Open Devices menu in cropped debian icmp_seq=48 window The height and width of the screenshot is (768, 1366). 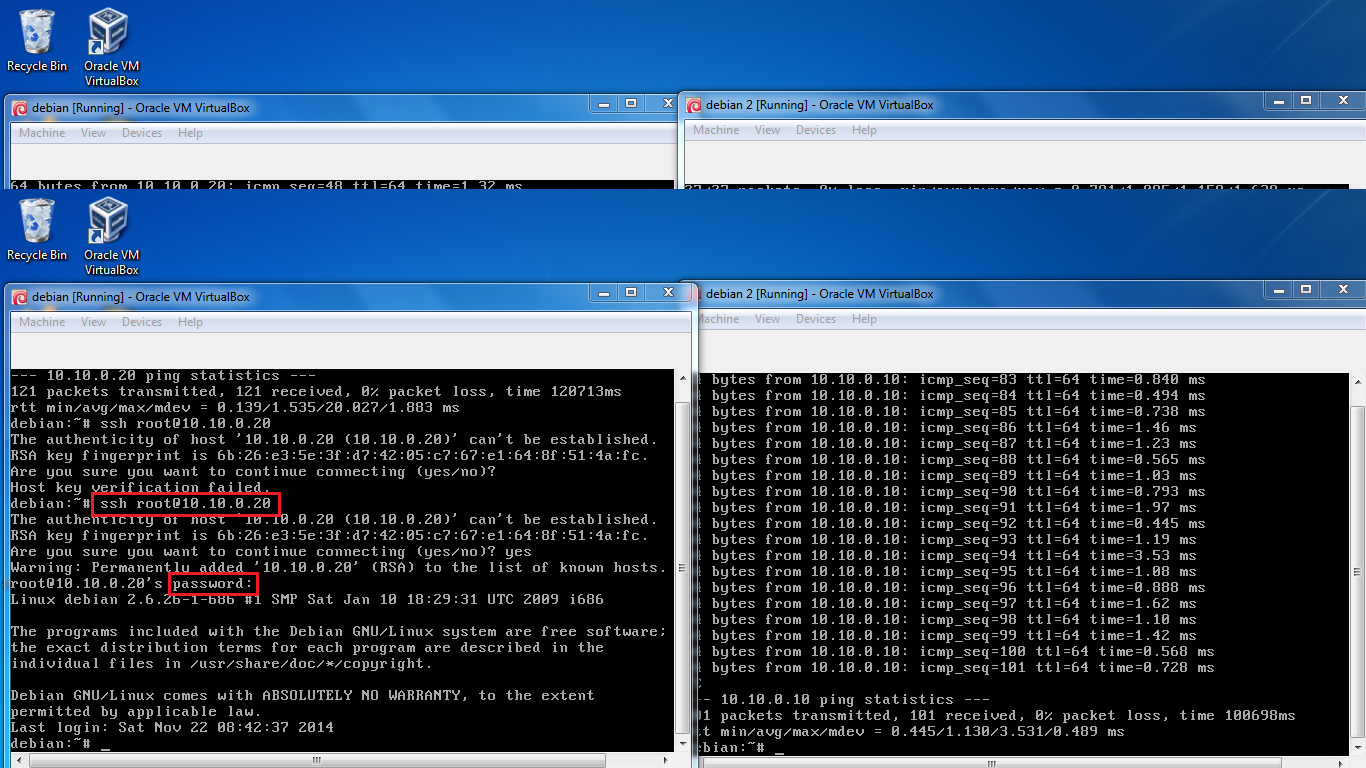142,133
